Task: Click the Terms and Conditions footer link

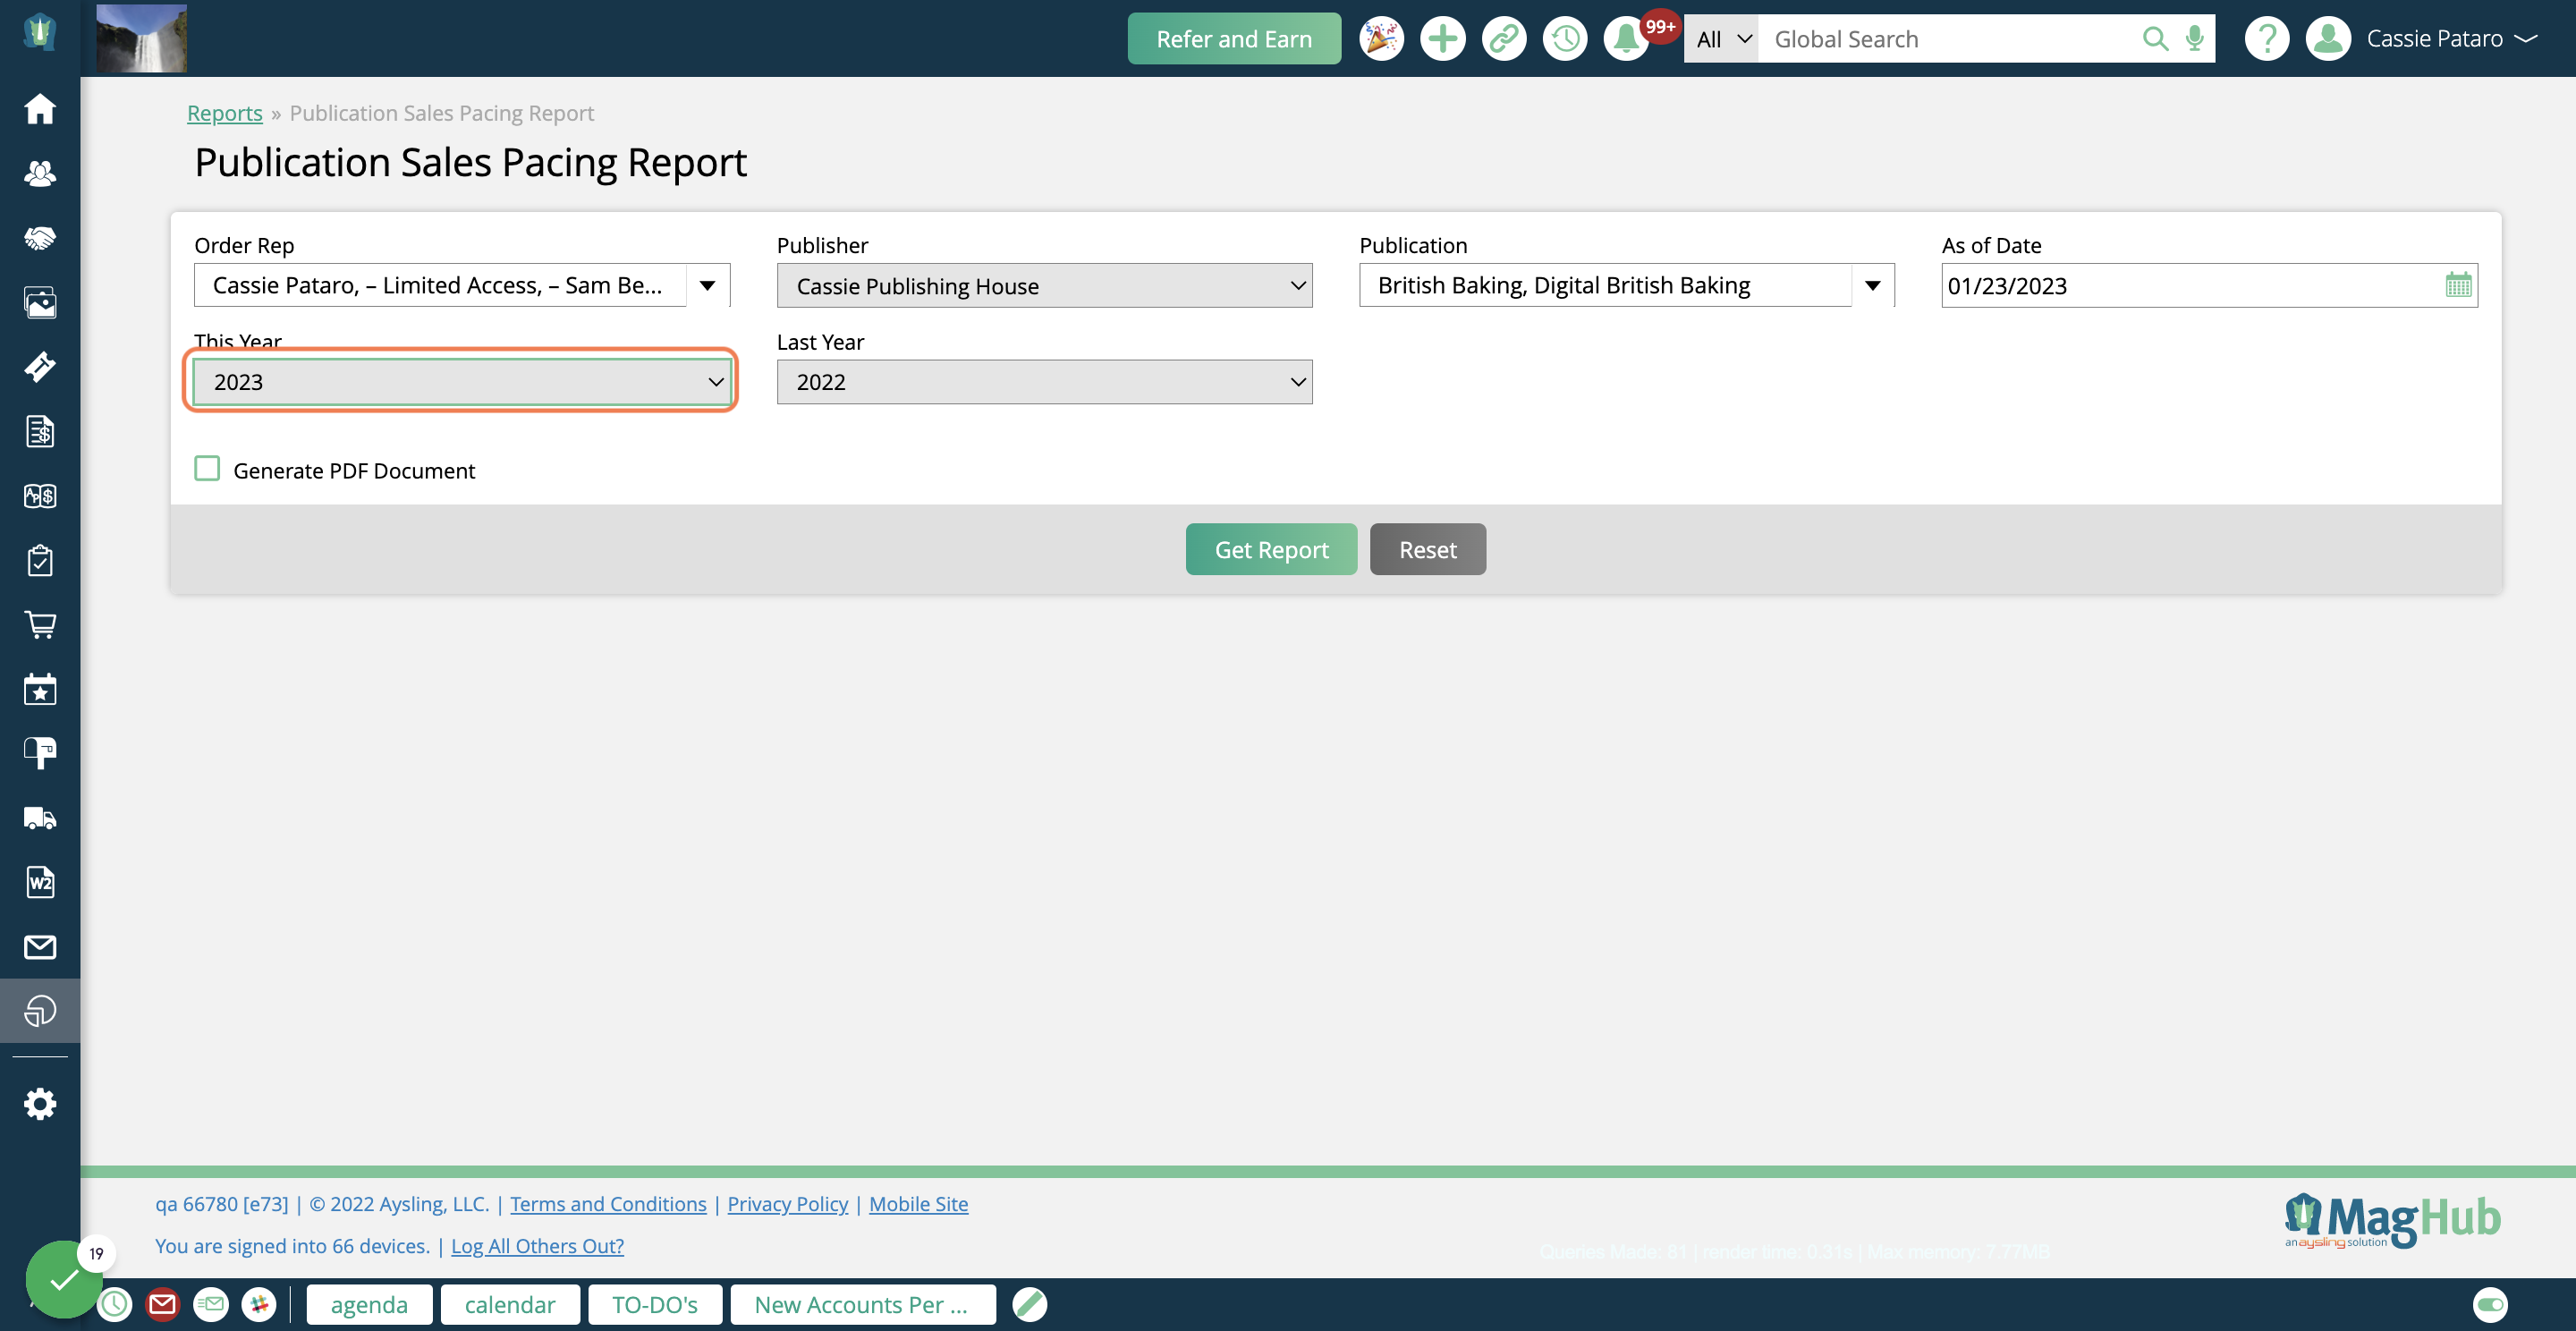Action: click(609, 1204)
